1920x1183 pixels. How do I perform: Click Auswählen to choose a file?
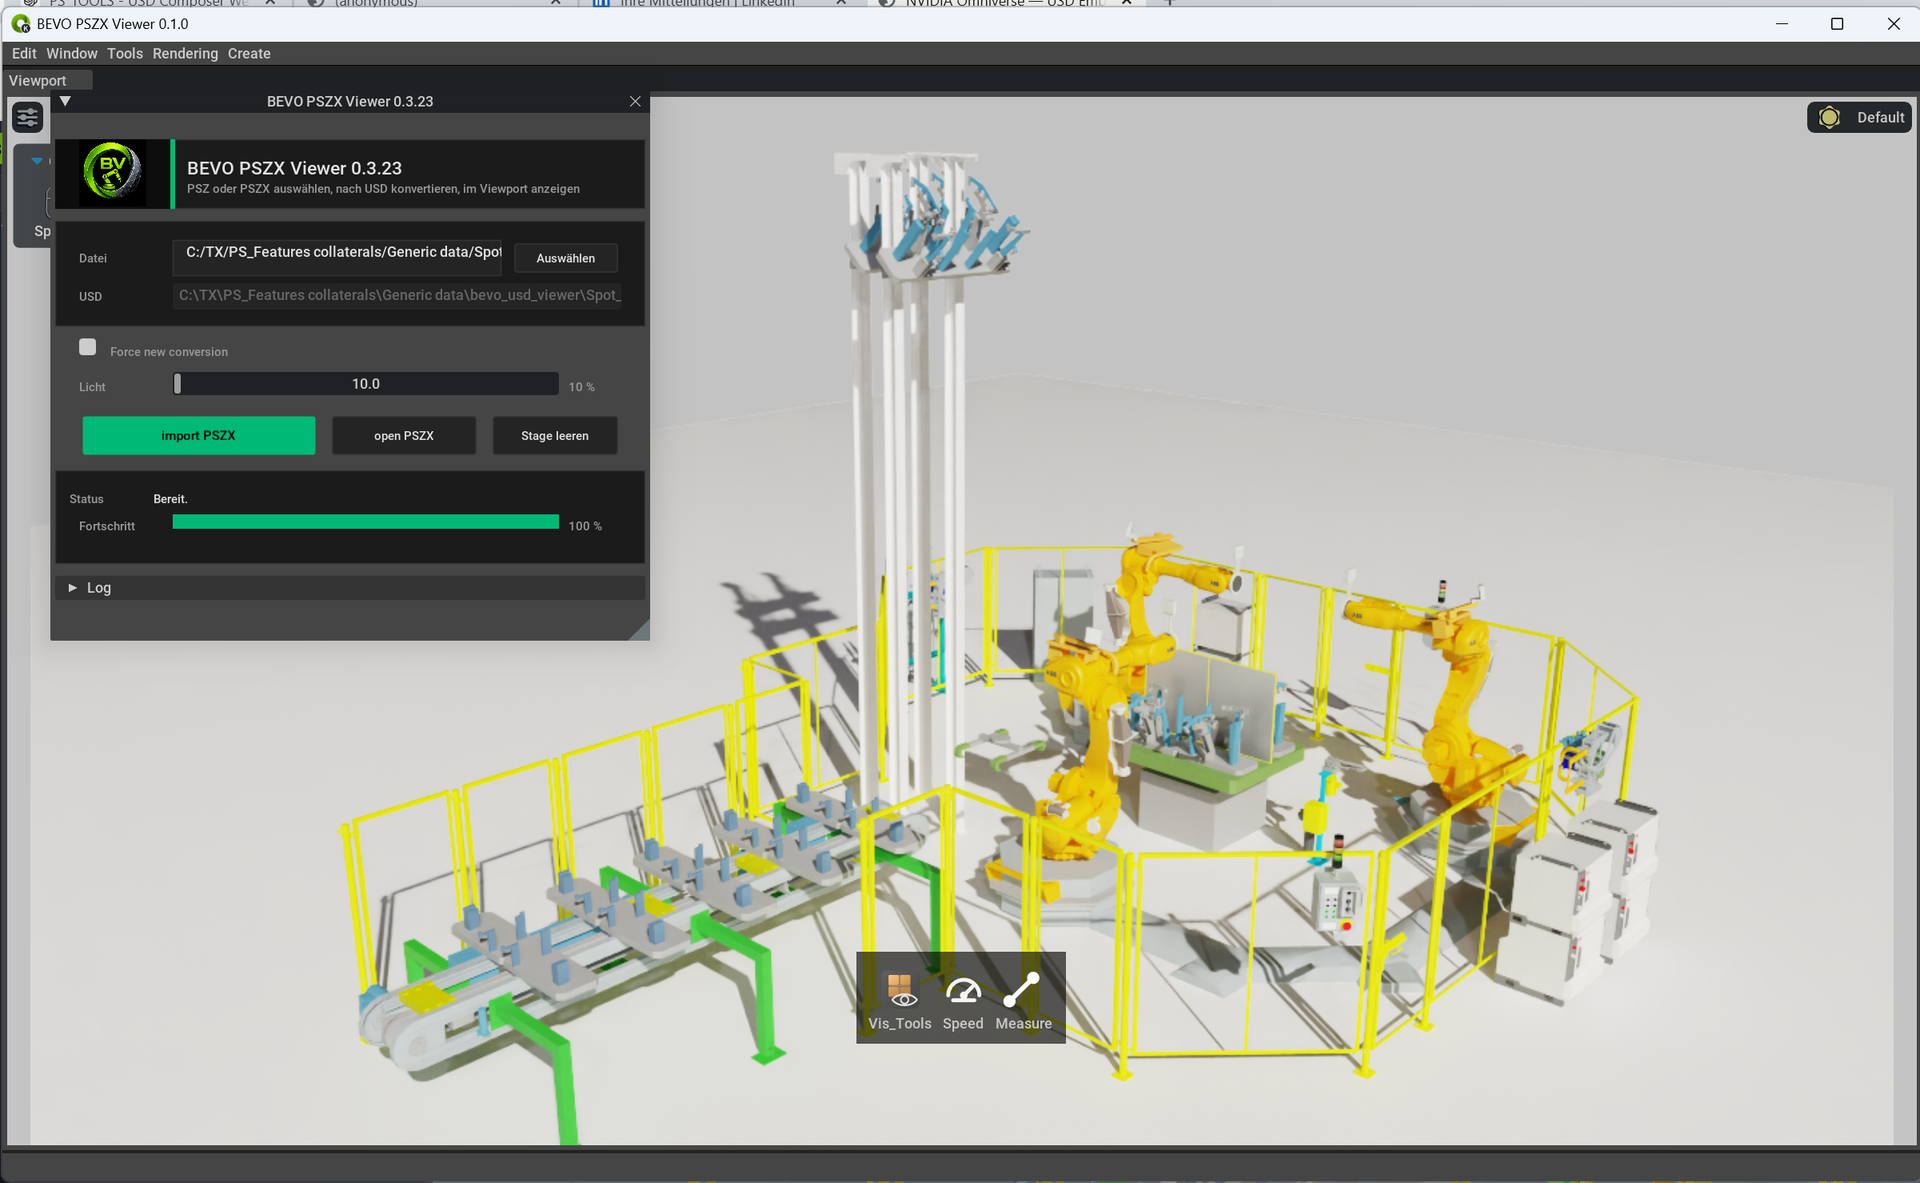566,258
